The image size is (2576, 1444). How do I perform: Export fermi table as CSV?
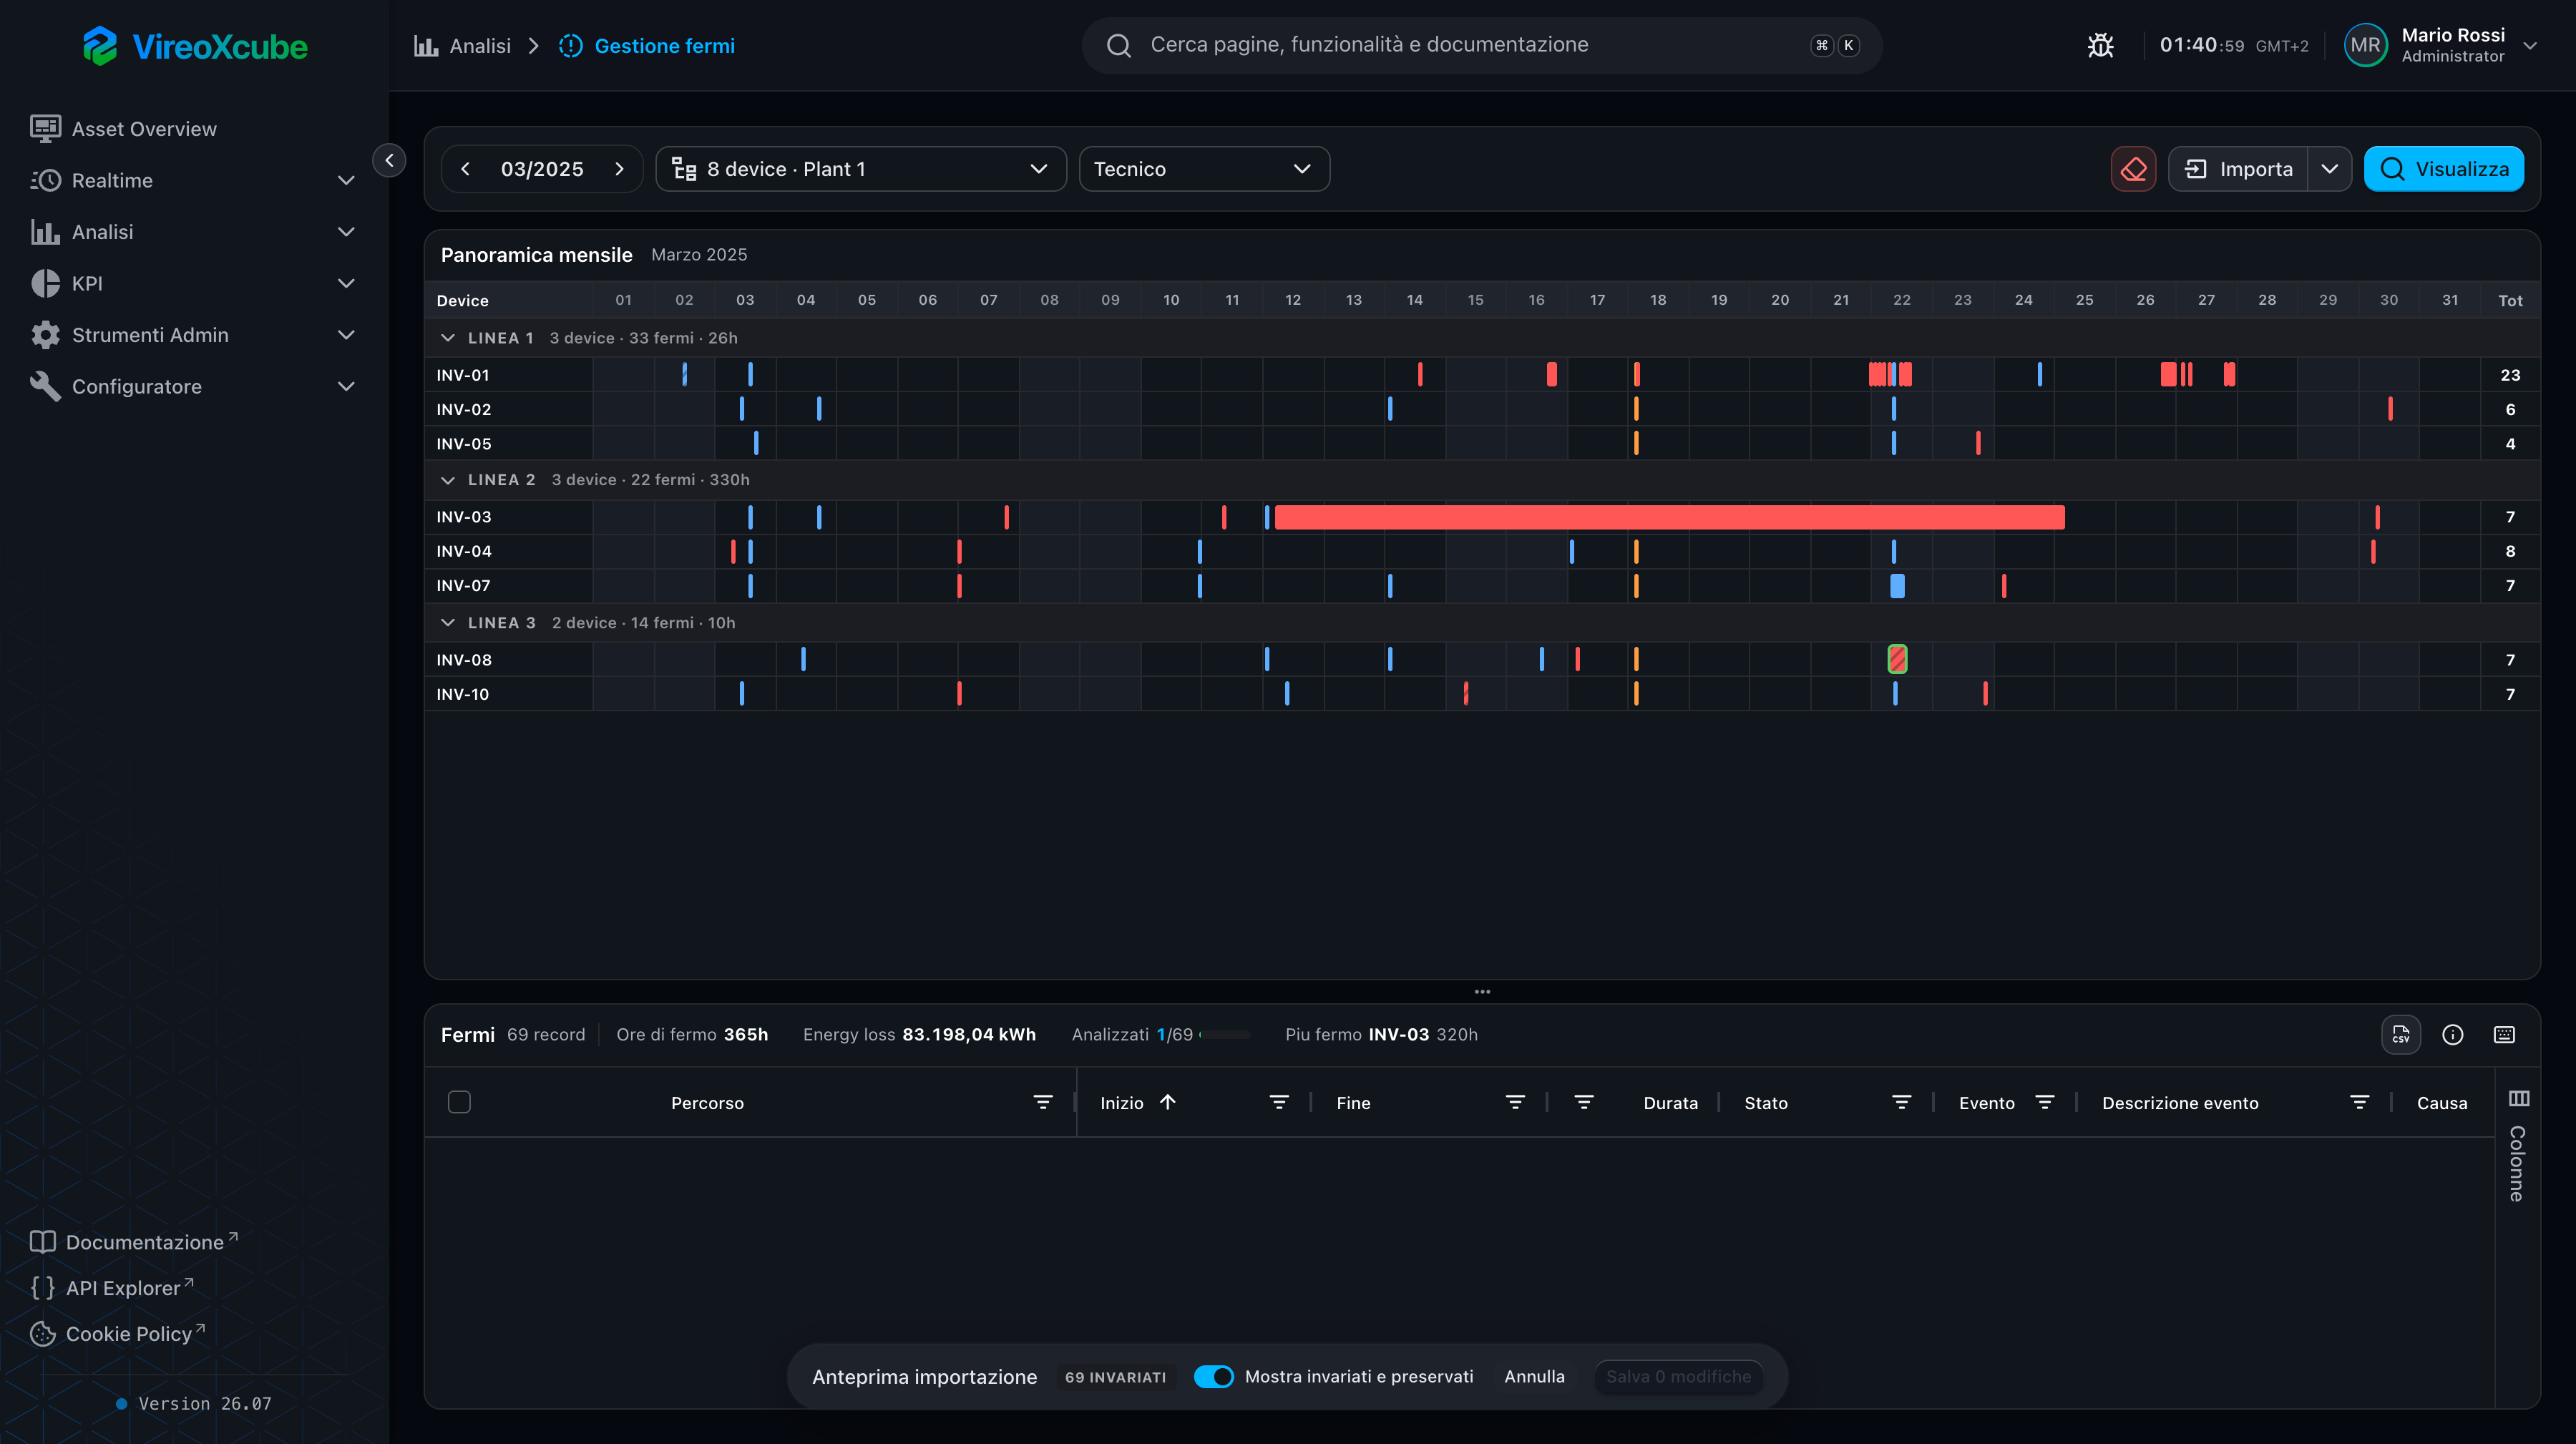pos(2401,1034)
